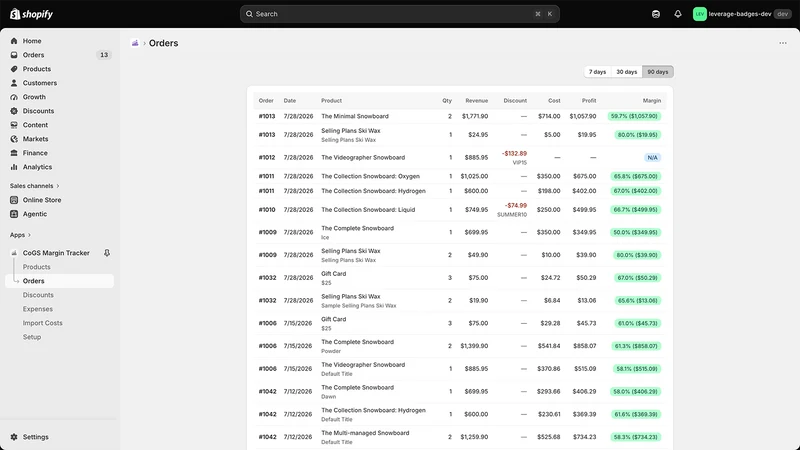The width and height of the screenshot is (800, 450).
Task: Click the Finance bank icon
Action: [14, 153]
